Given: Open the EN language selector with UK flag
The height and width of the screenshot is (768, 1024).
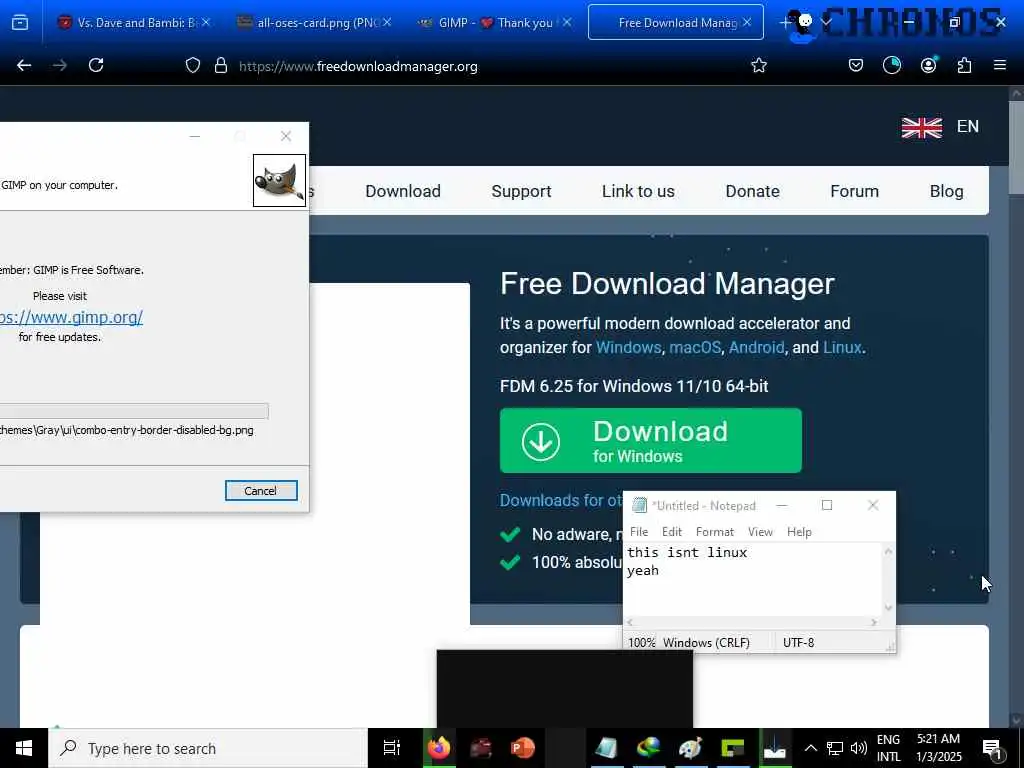Looking at the screenshot, I should (940, 127).
